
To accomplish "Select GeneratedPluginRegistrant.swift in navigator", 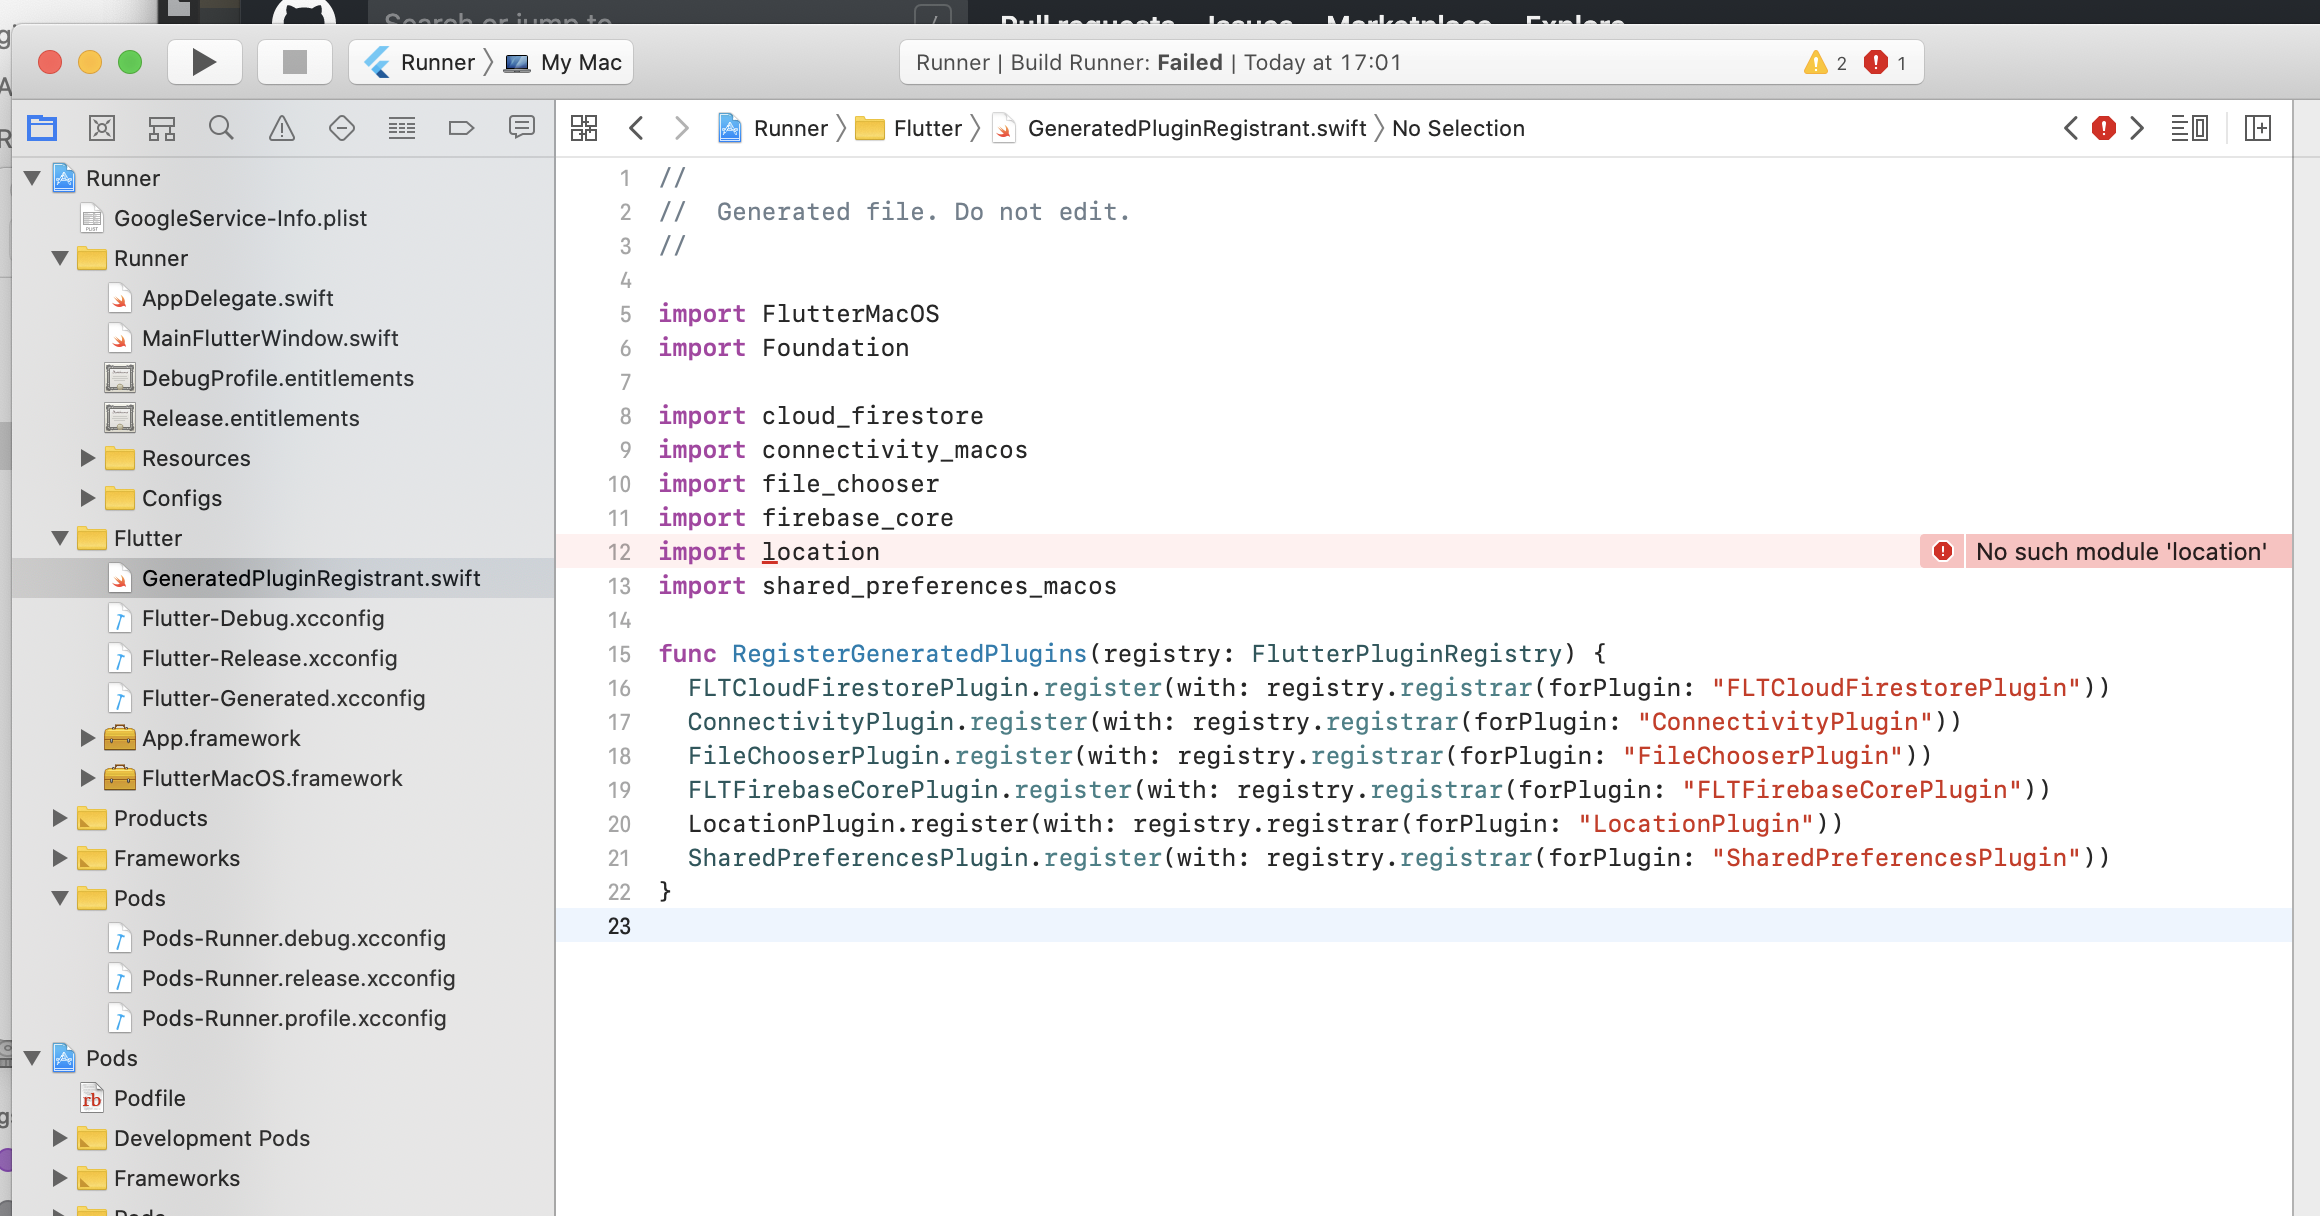I will click(311, 578).
